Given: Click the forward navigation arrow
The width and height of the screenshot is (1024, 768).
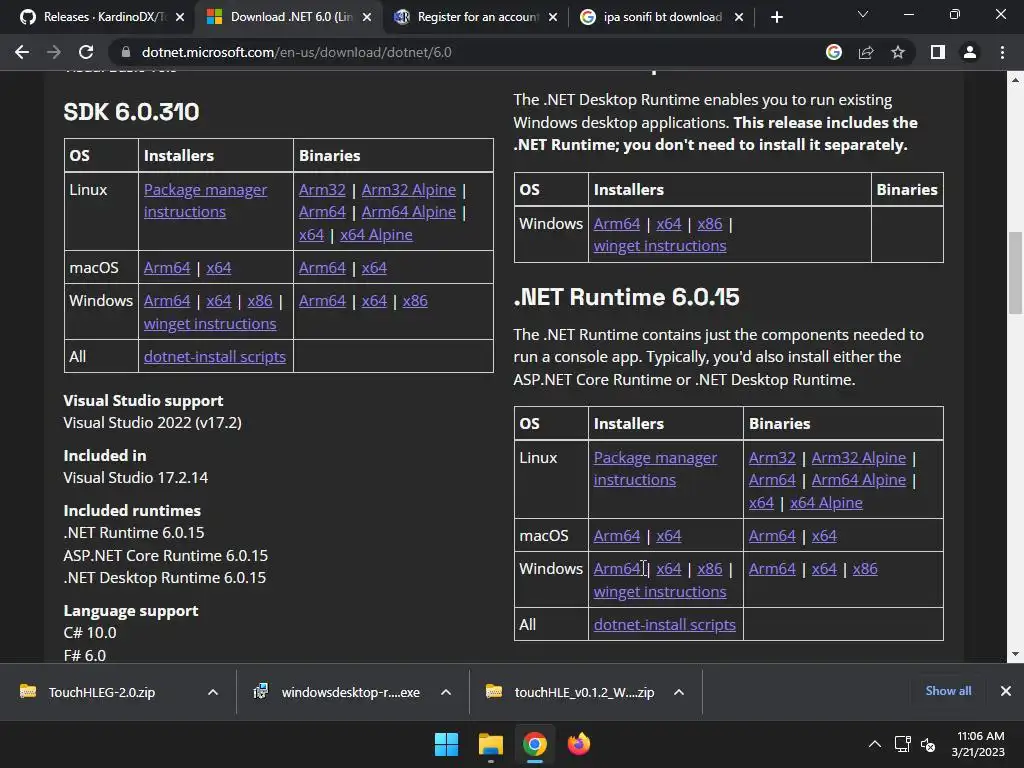Looking at the screenshot, I should point(54,52).
